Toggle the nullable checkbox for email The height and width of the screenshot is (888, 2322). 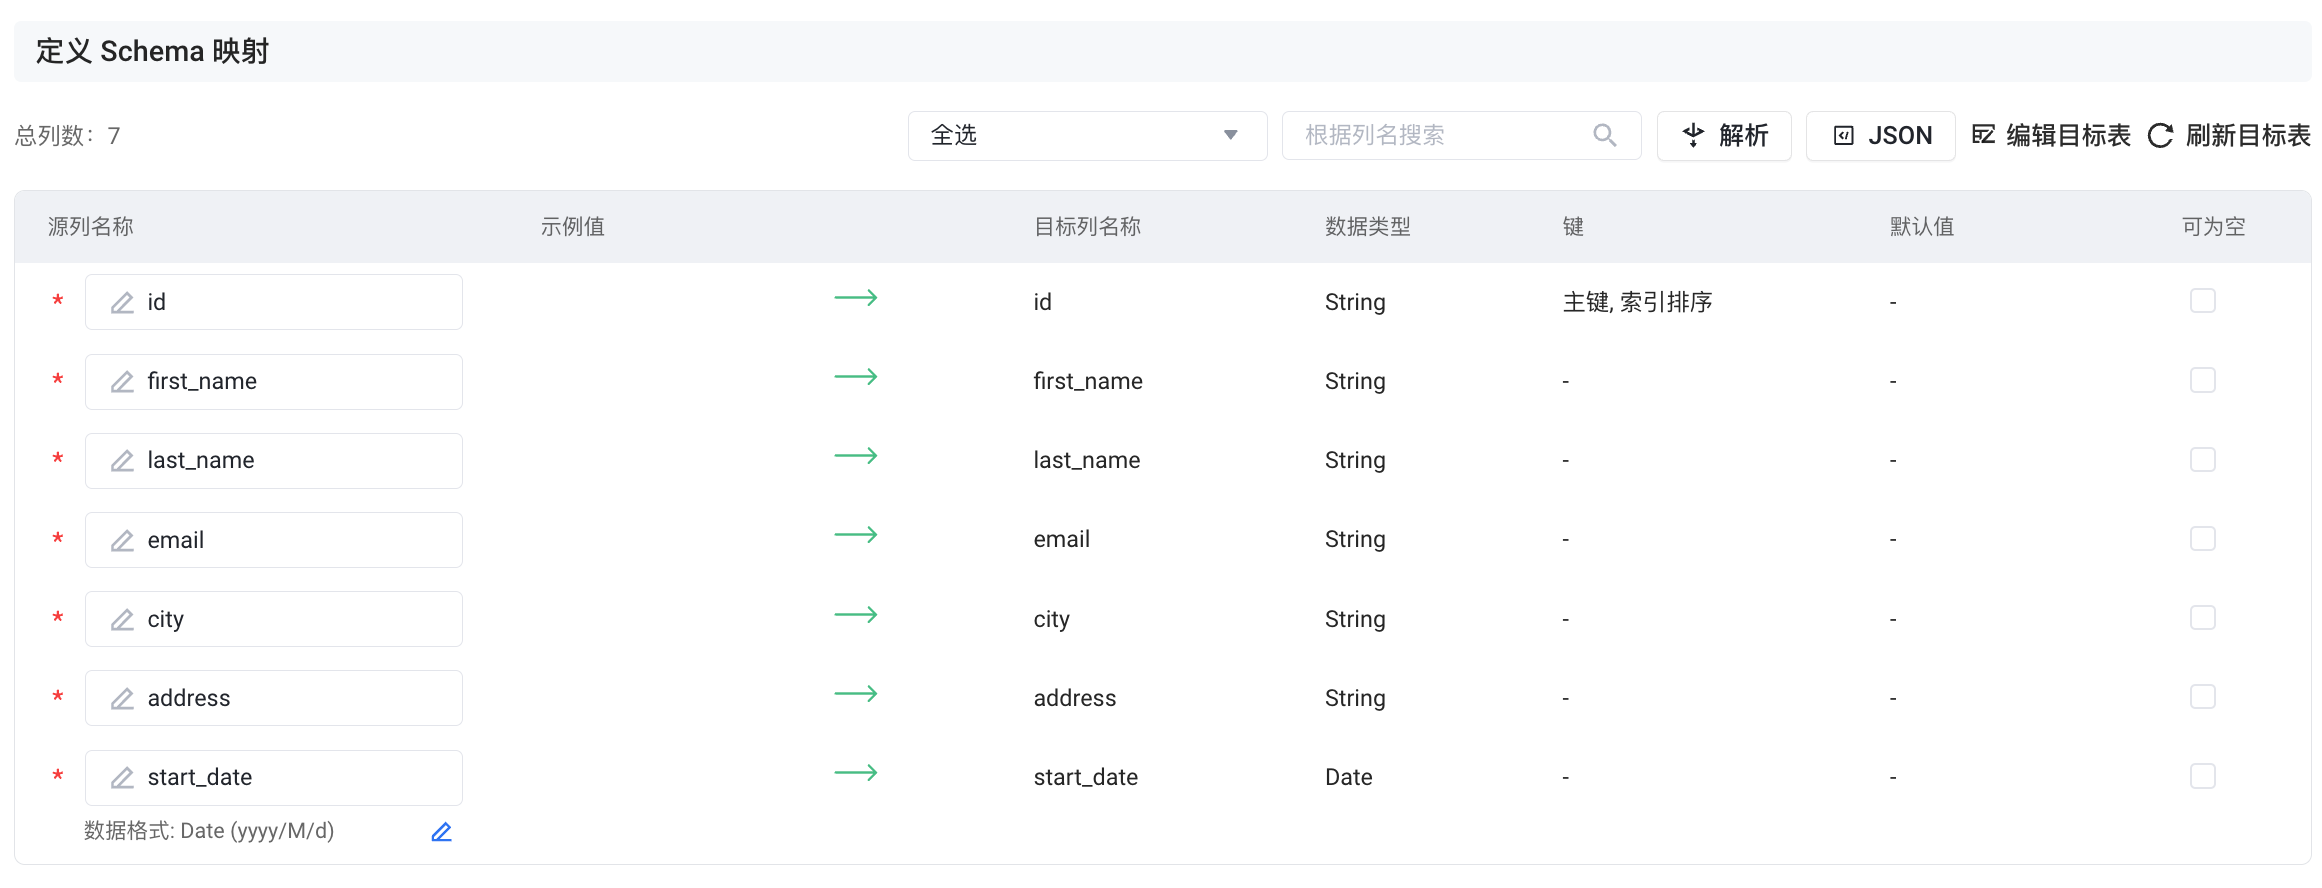[2202, 539]
